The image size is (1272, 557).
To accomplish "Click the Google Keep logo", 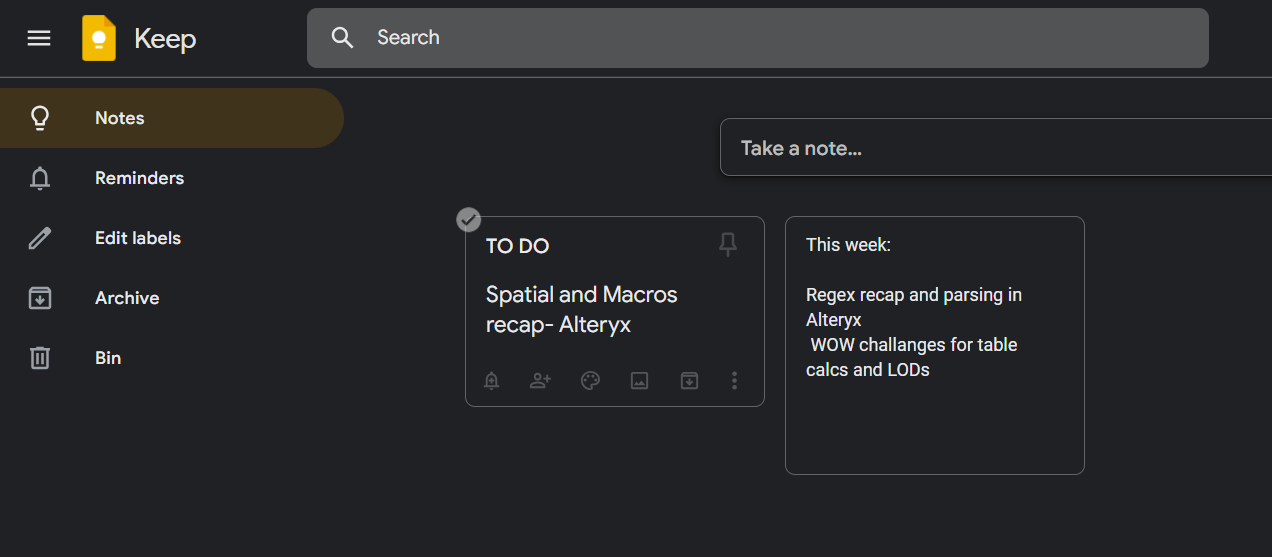I will click(x=99, y=39).
